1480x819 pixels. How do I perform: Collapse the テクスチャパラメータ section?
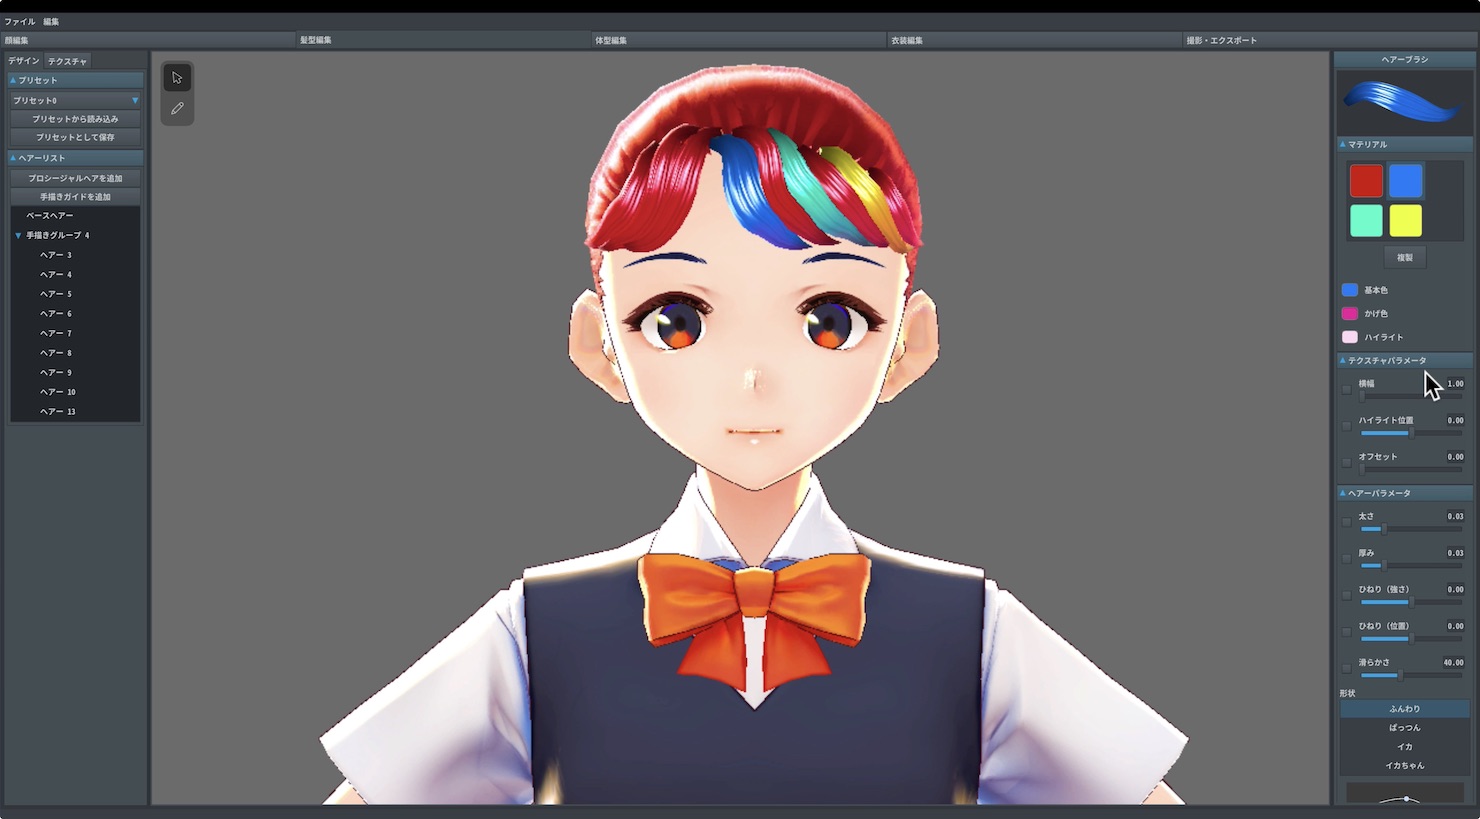(1404, 360)
